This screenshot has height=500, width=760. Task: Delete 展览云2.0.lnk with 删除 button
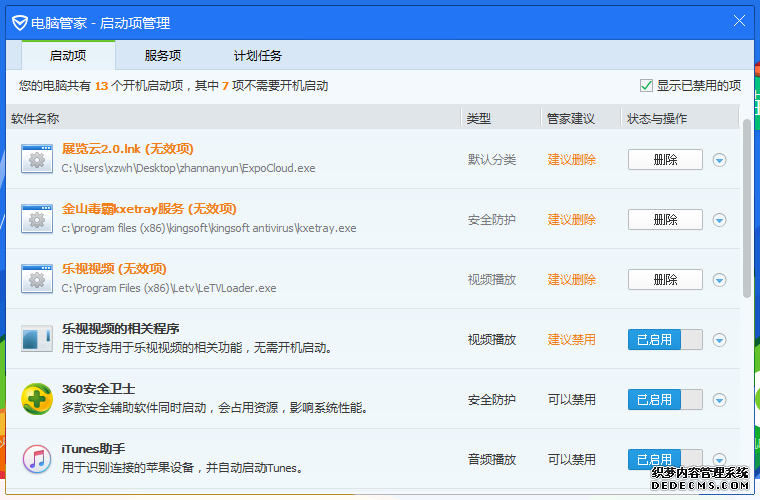(665, 159)
